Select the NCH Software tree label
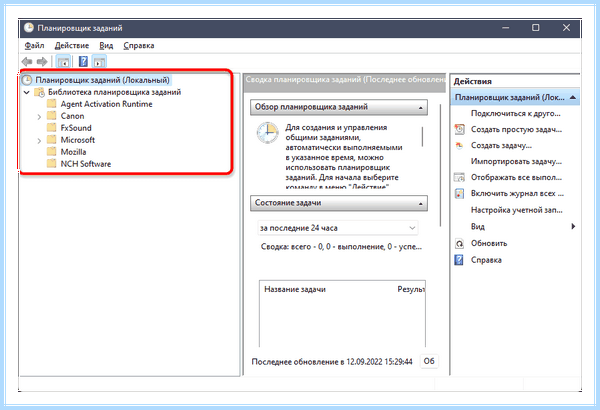 pyautogui.click(x=86, y=164)
